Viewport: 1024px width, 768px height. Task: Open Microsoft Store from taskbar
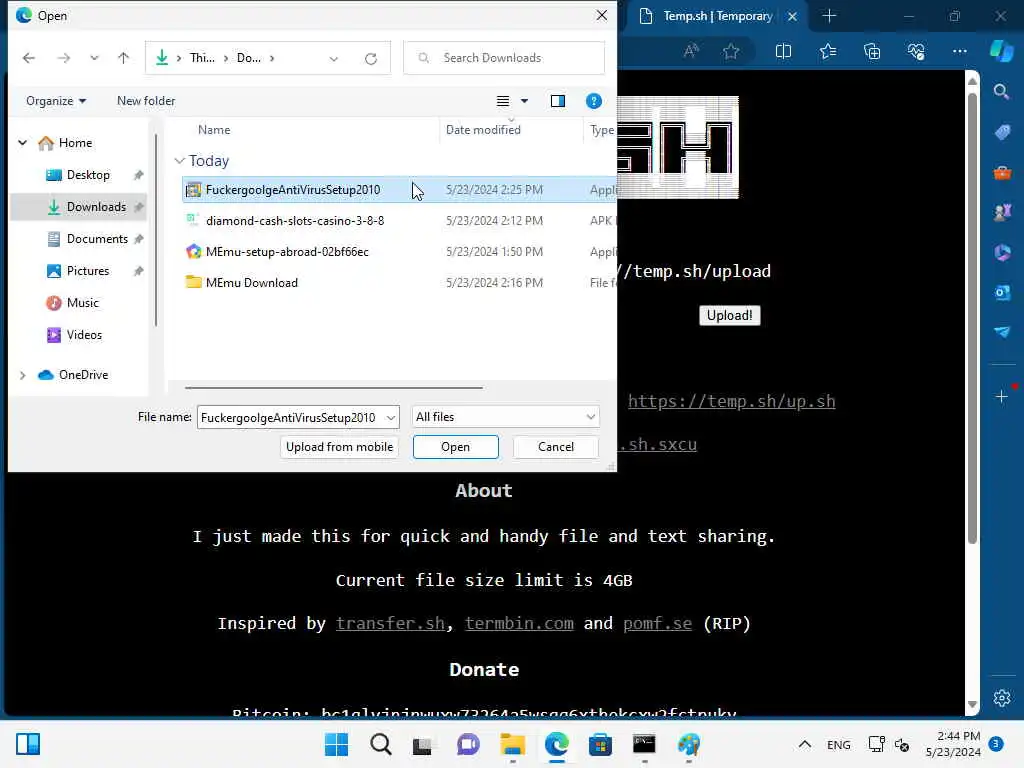coord(600,744)
